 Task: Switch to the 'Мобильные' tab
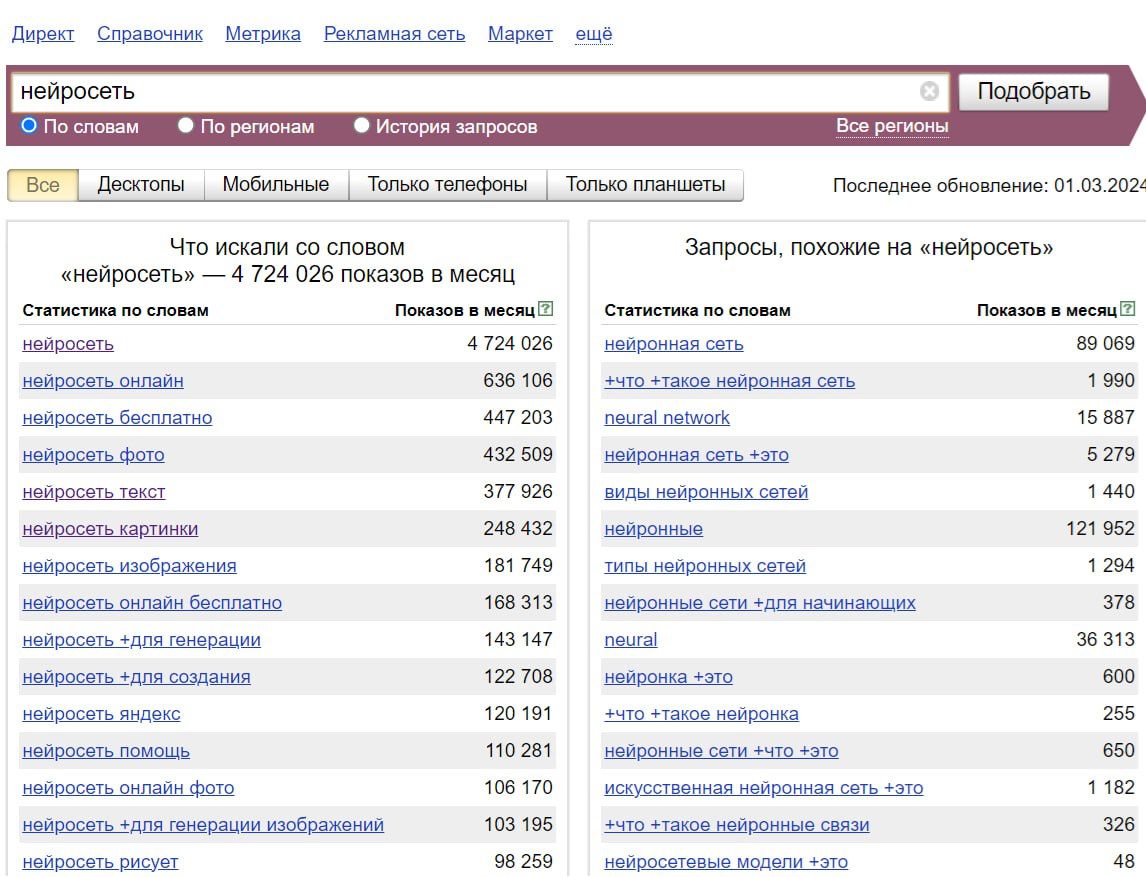(276, 185)
